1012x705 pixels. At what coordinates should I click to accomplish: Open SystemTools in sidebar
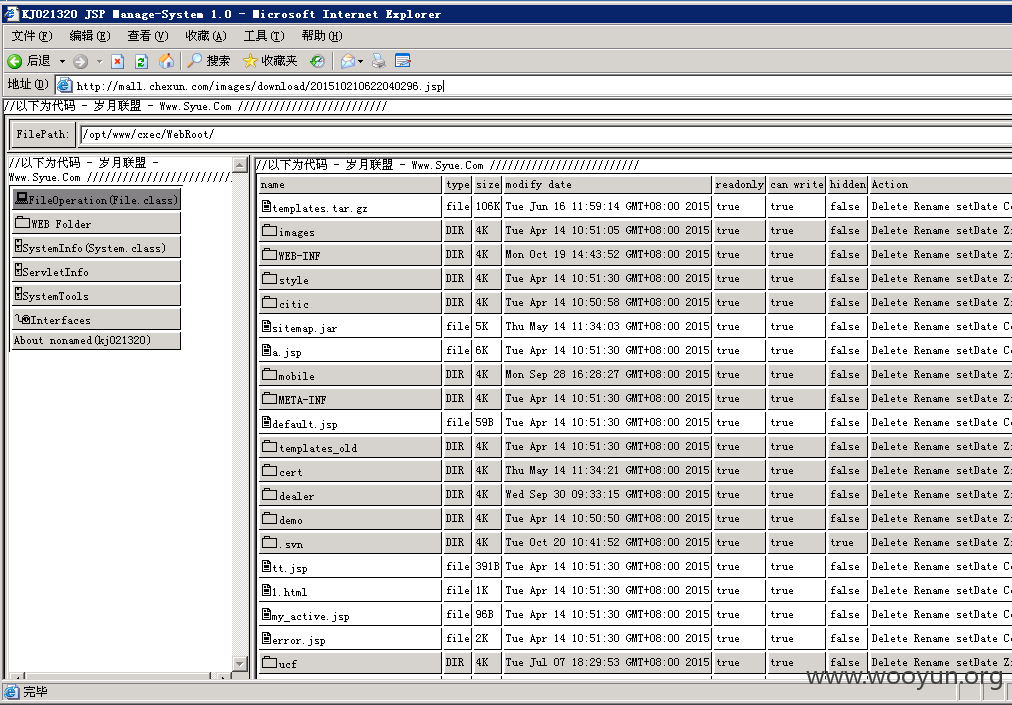tap(96, 295)
